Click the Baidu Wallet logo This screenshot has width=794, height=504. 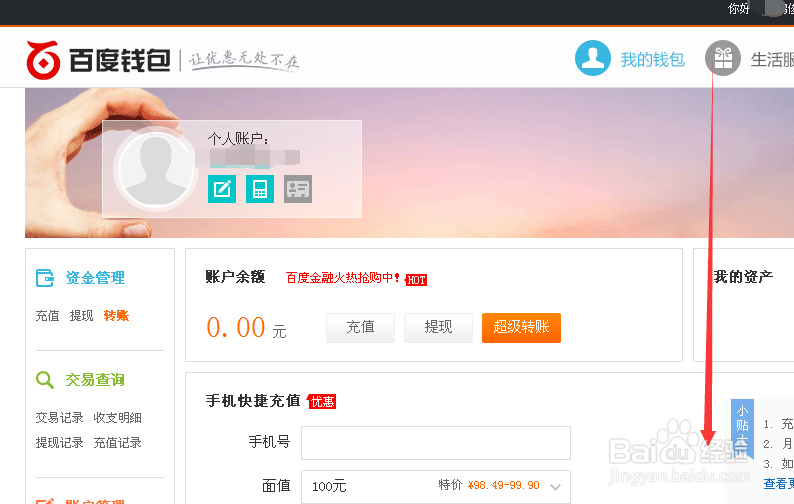[x=98, y=60]
